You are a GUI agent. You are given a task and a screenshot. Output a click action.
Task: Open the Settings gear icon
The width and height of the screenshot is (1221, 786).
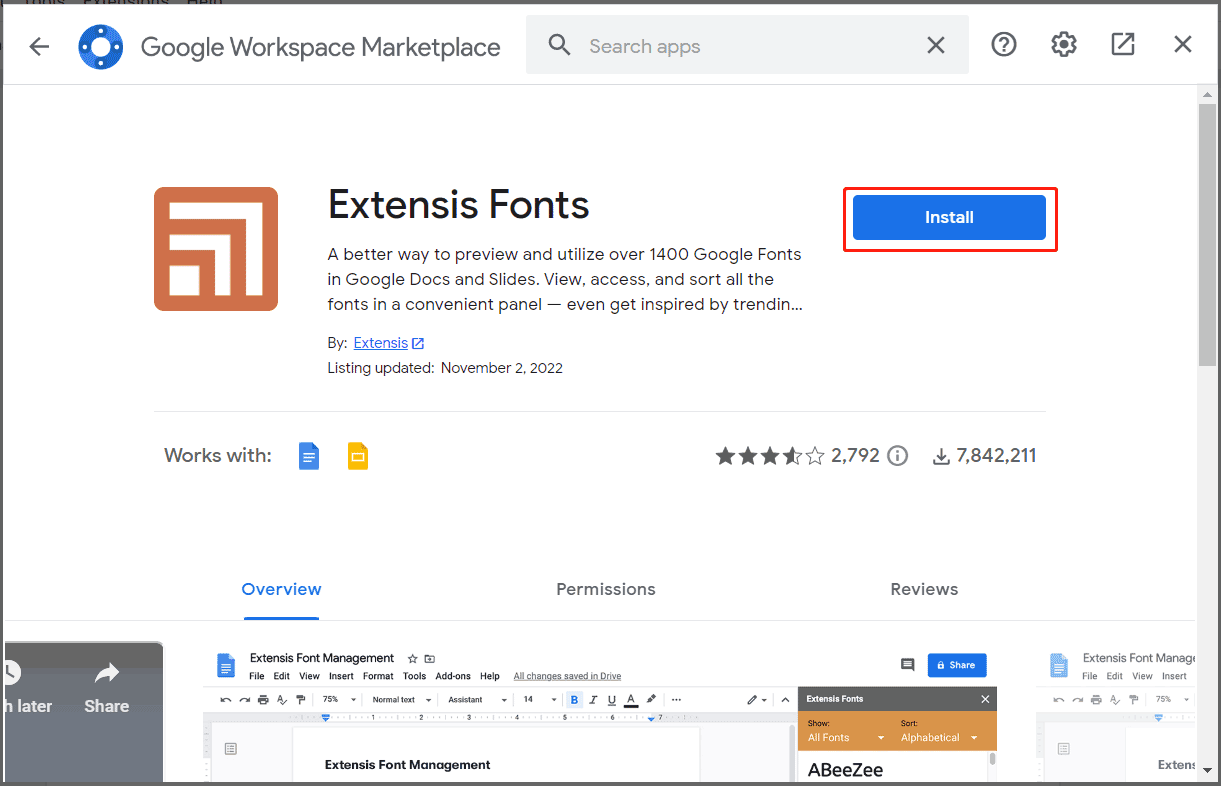tap(1064, 45)
